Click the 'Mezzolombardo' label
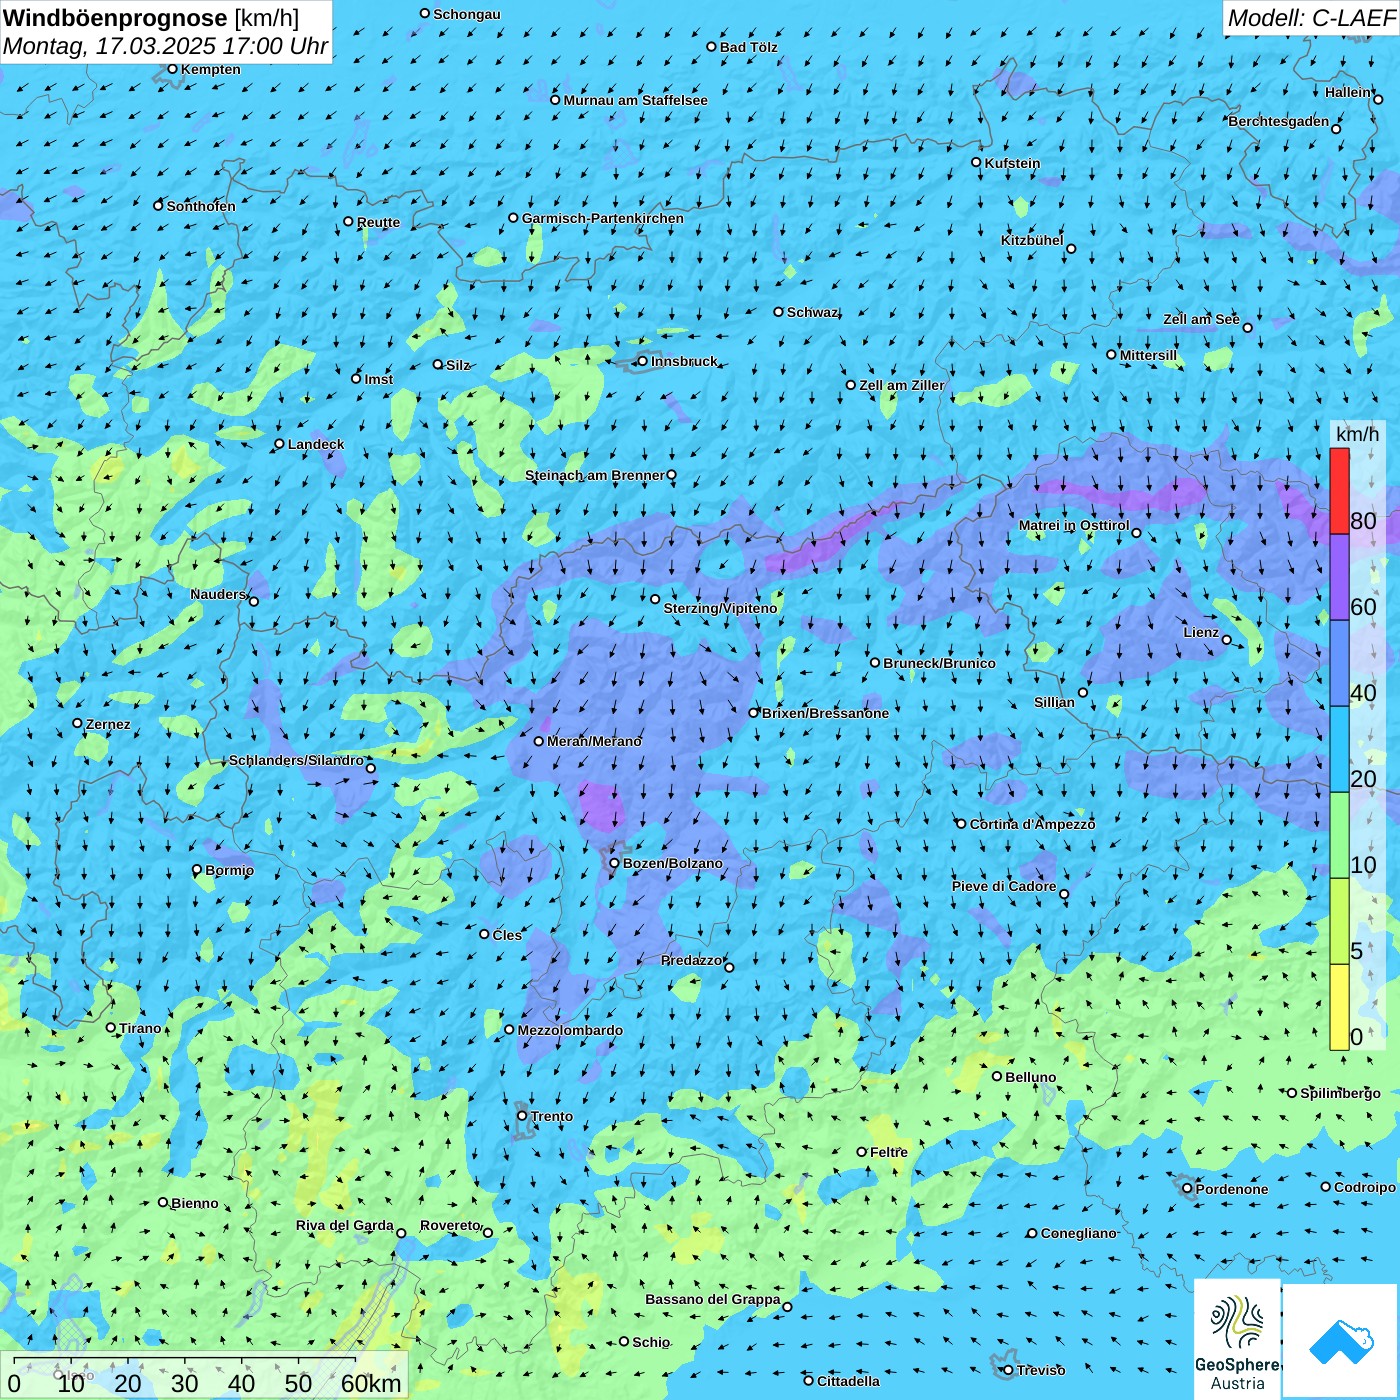 570,1030
